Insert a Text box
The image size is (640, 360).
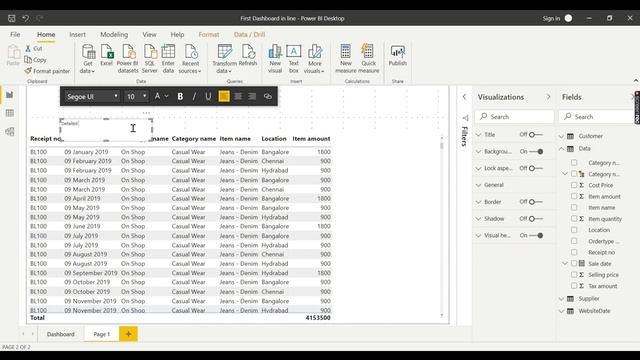point(293,59)
